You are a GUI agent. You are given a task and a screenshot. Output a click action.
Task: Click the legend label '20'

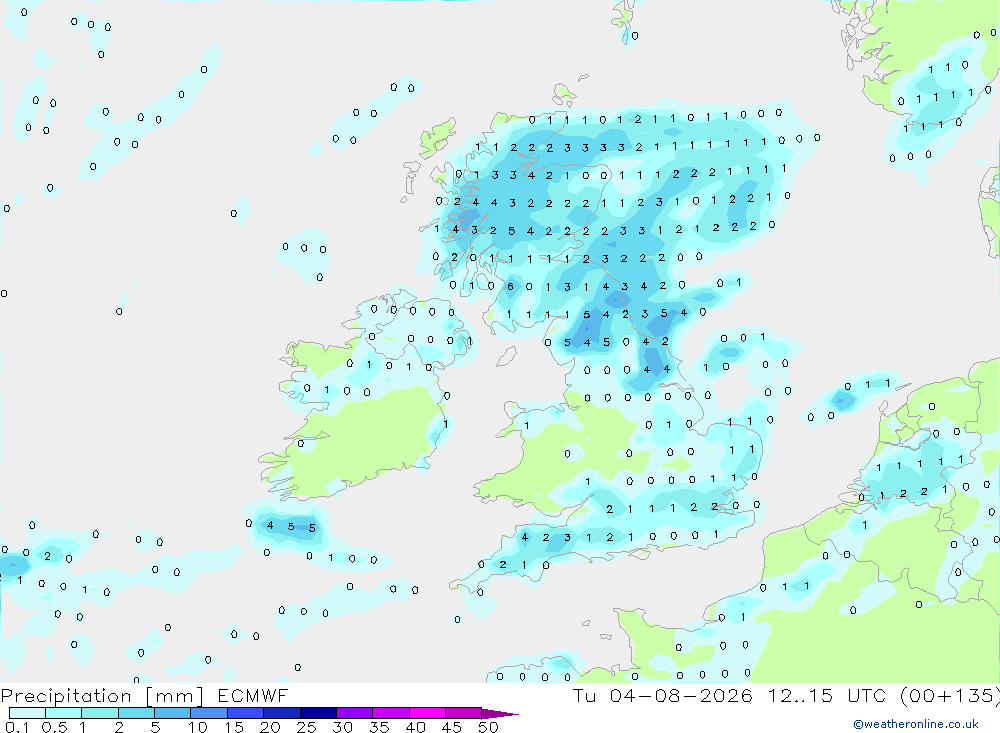coord(270,727)
